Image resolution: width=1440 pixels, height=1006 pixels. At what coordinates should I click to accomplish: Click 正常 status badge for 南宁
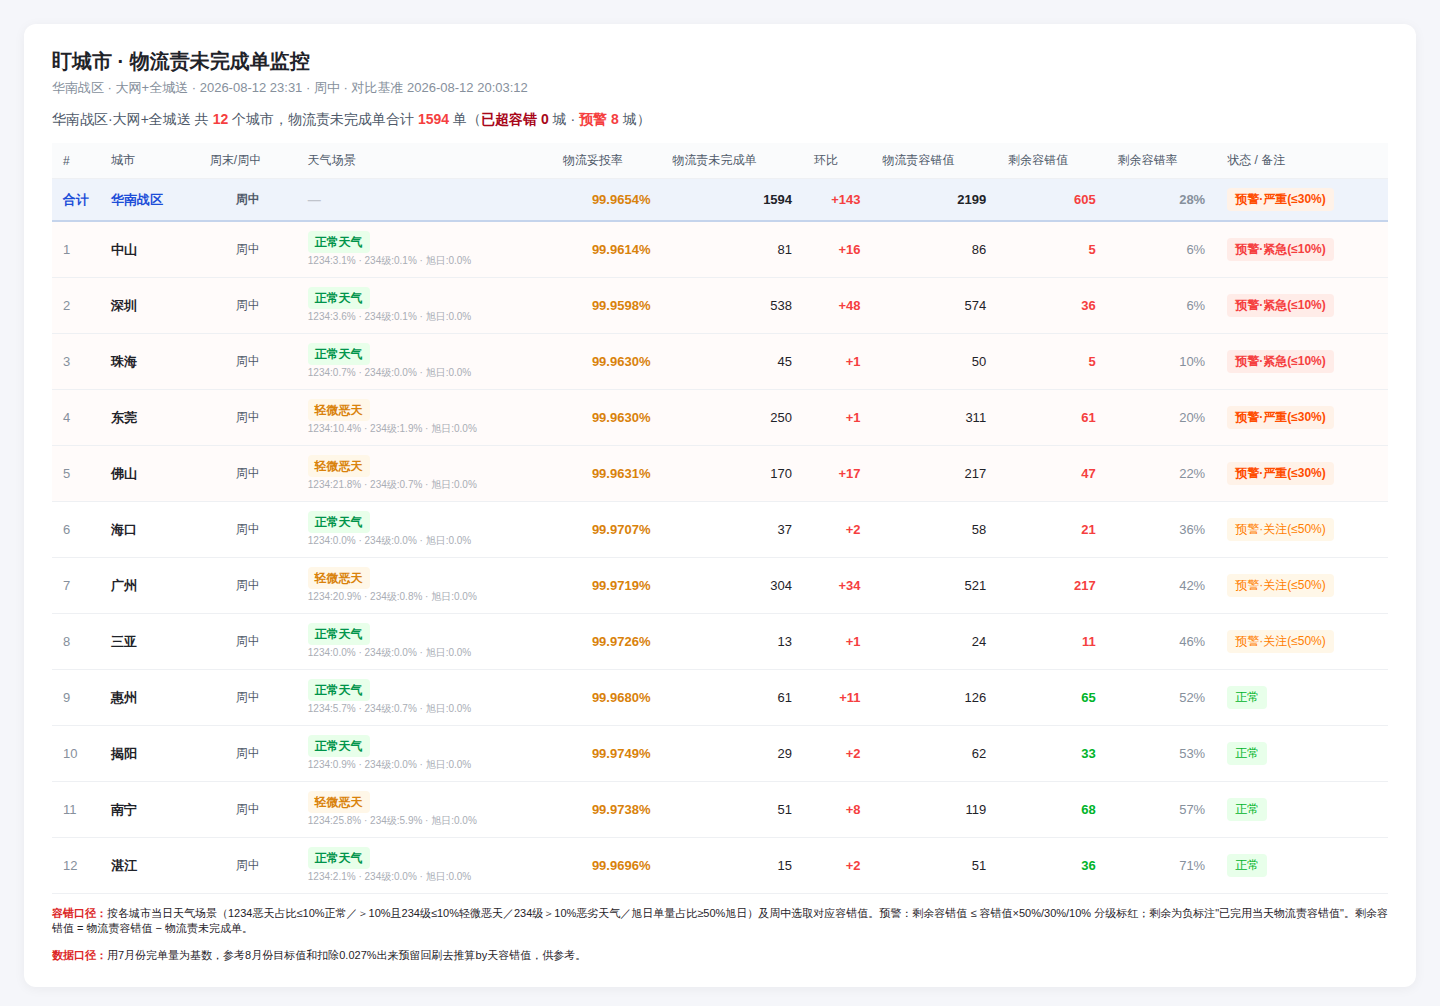(x=1247, y=809)
